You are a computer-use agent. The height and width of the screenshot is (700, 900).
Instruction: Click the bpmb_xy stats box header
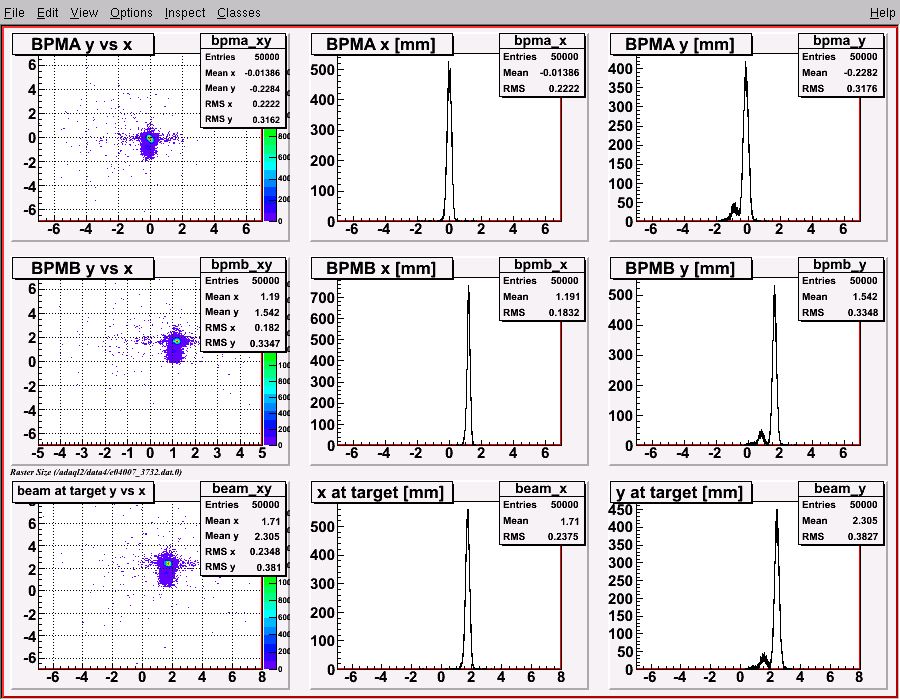[x=242, y=265]
